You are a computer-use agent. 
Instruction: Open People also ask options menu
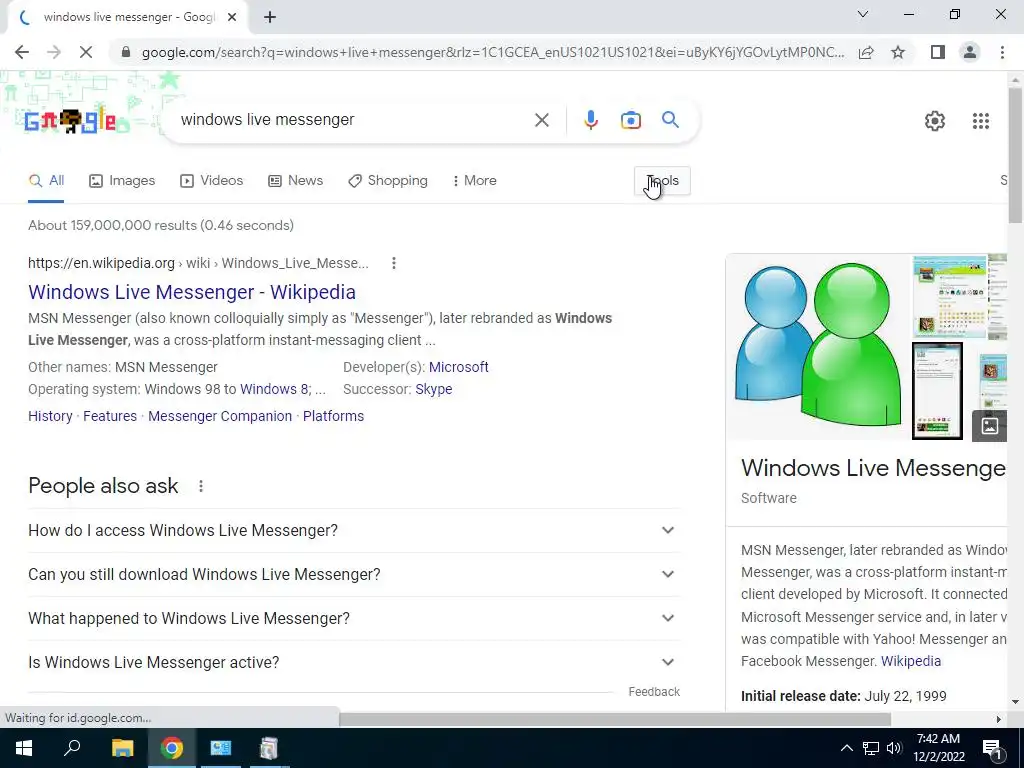200,486
